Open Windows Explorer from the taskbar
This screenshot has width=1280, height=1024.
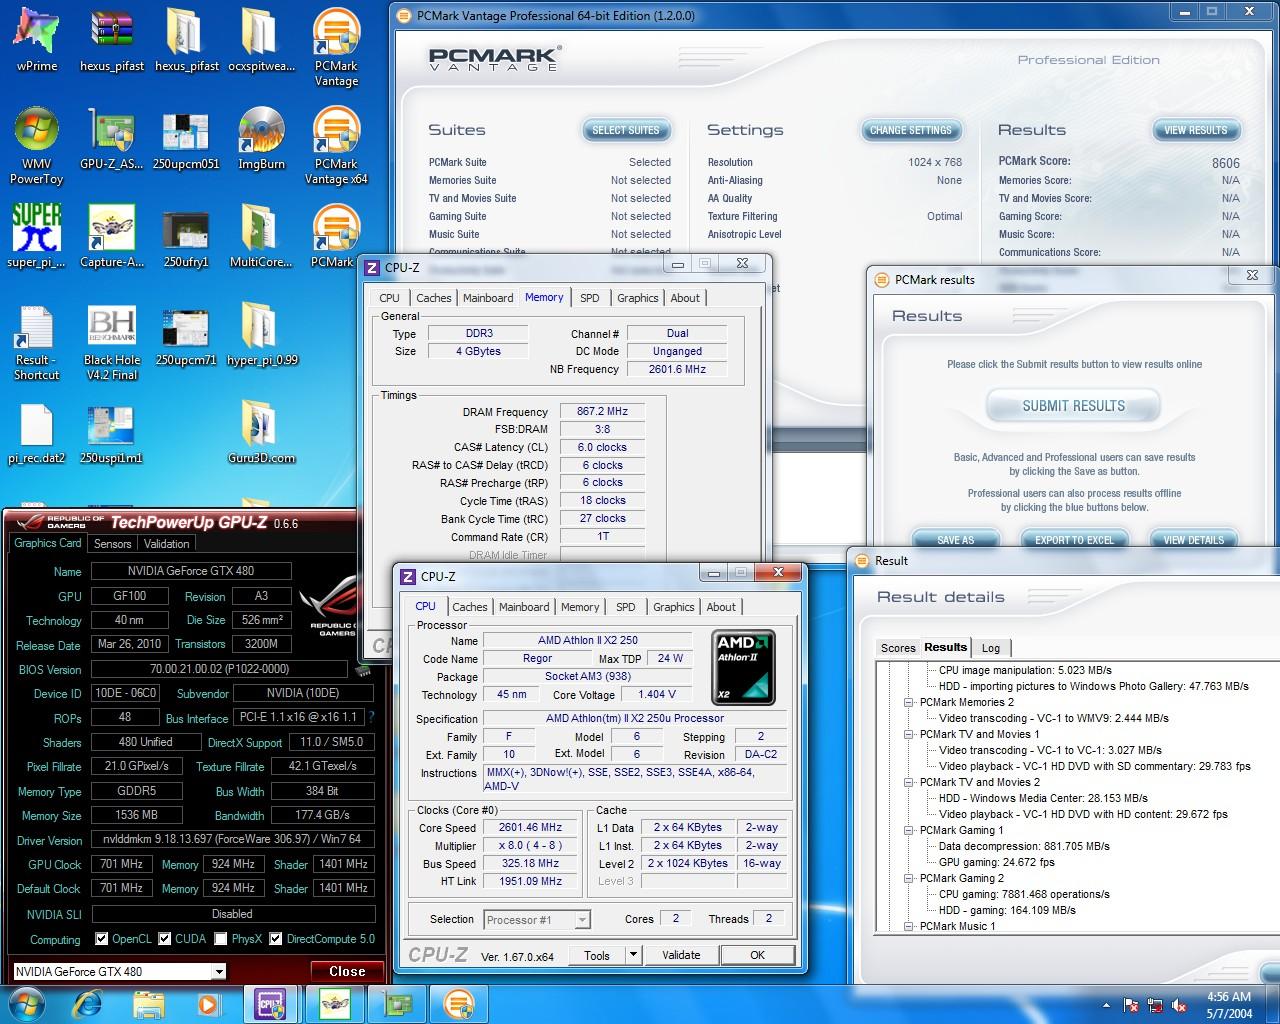click(x=149, y=1003)
